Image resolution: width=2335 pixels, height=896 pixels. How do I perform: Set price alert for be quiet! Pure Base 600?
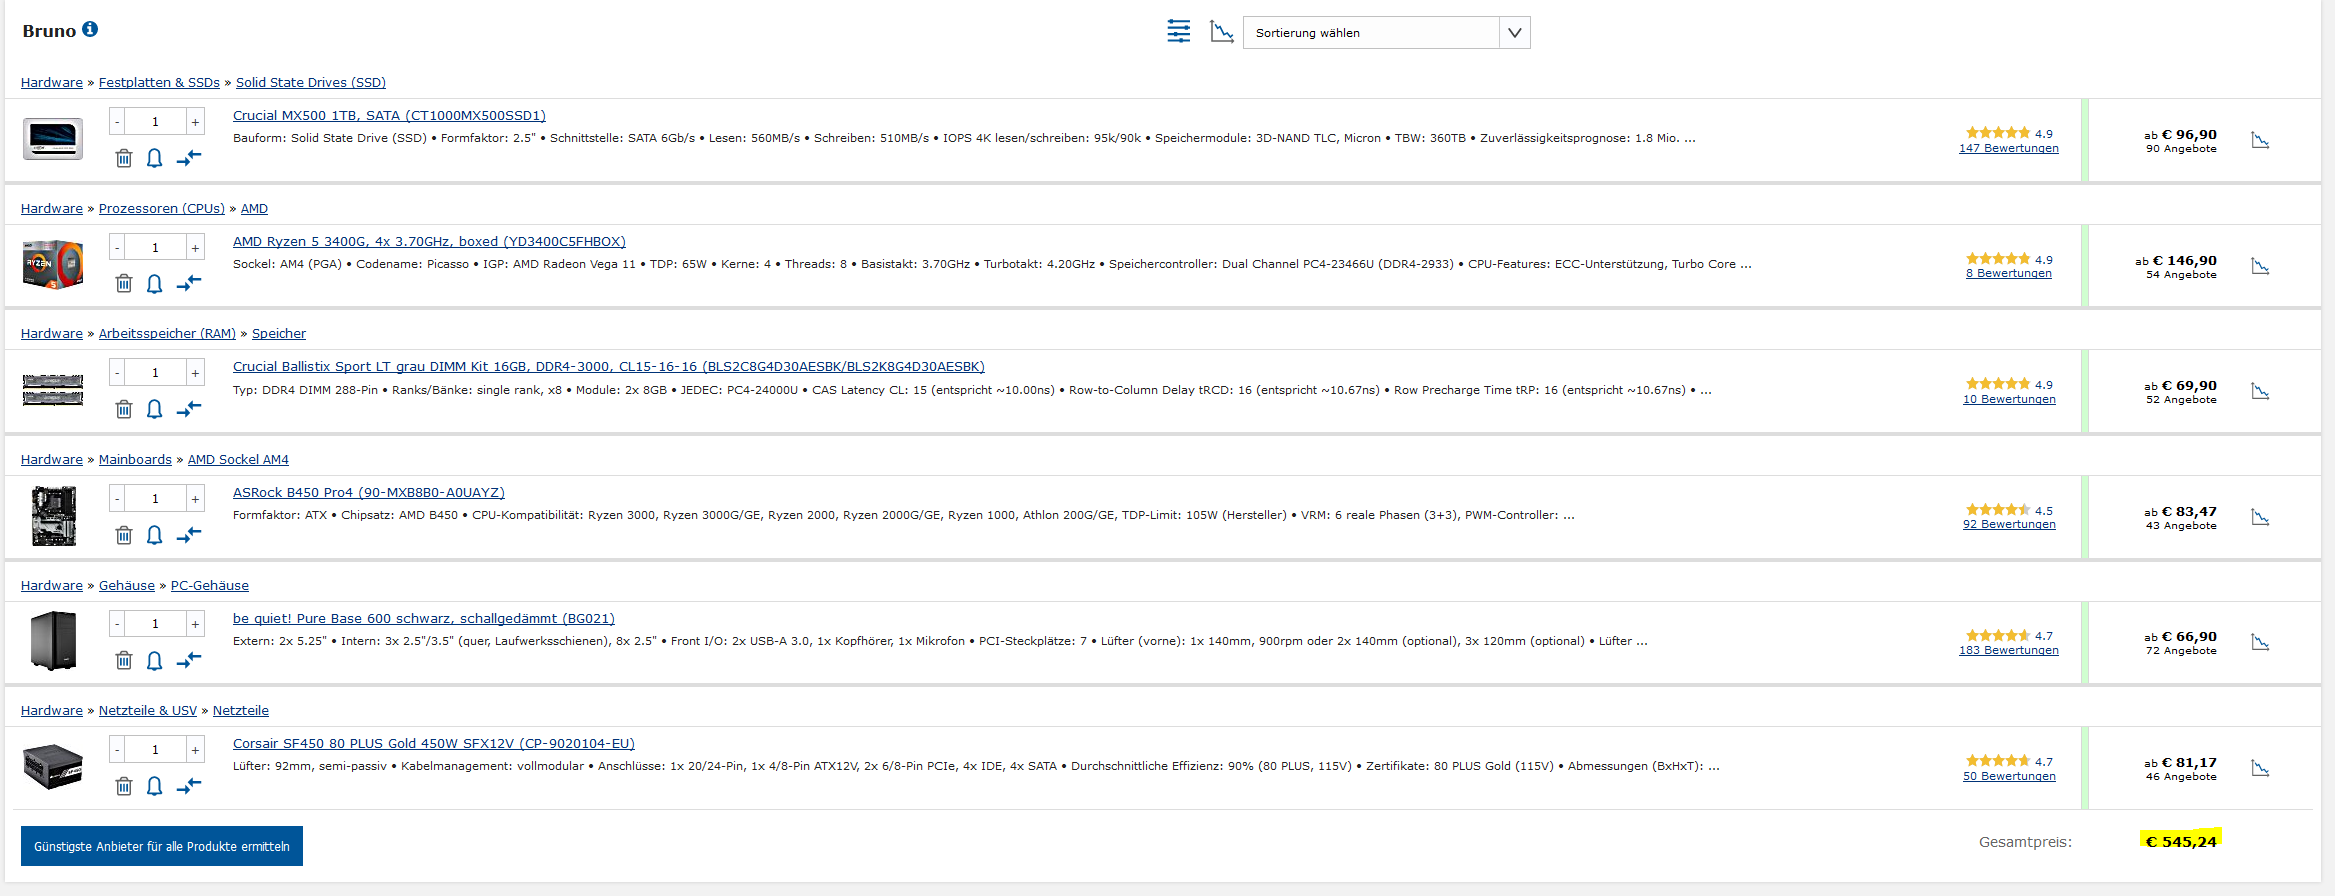[x=155, y=660]
